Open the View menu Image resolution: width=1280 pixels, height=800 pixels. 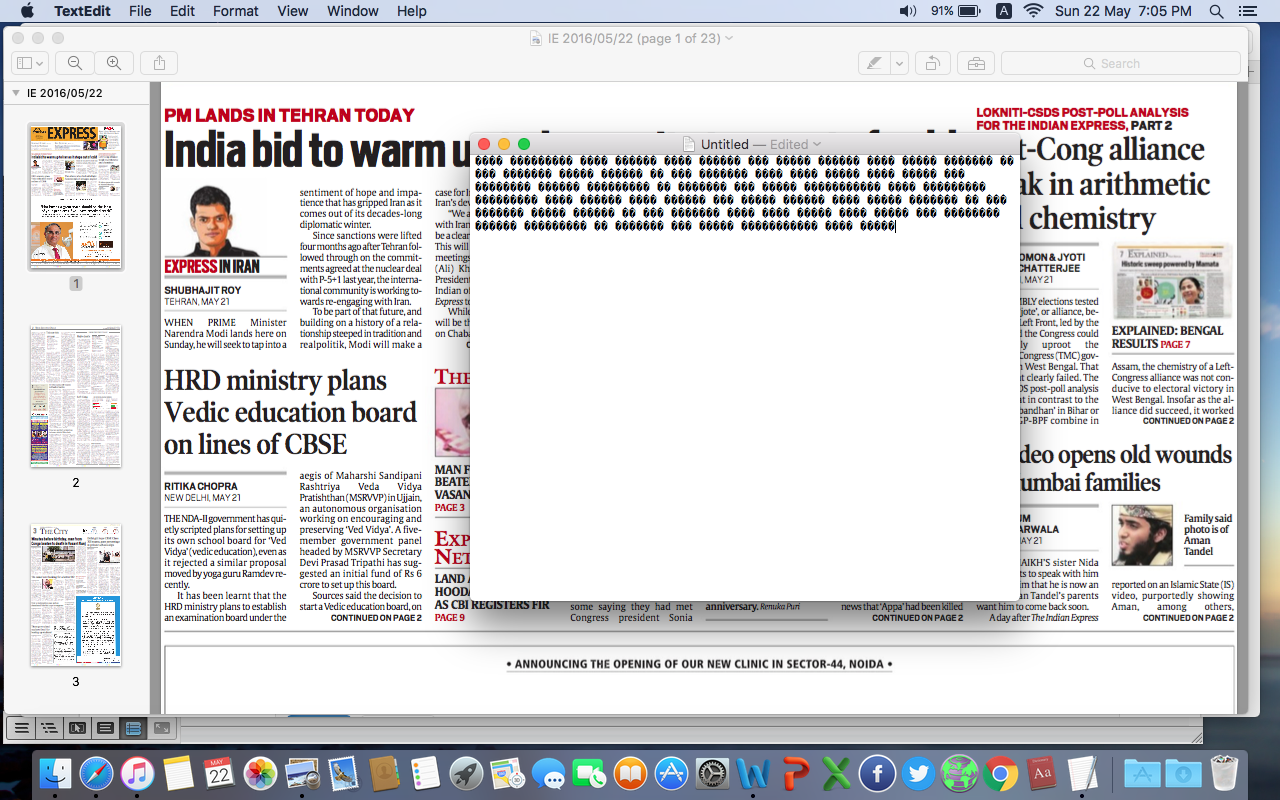(293, 11)
